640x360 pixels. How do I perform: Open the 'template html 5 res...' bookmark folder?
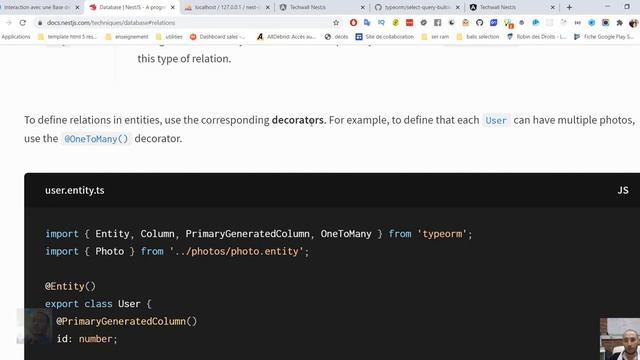(67, 37)
